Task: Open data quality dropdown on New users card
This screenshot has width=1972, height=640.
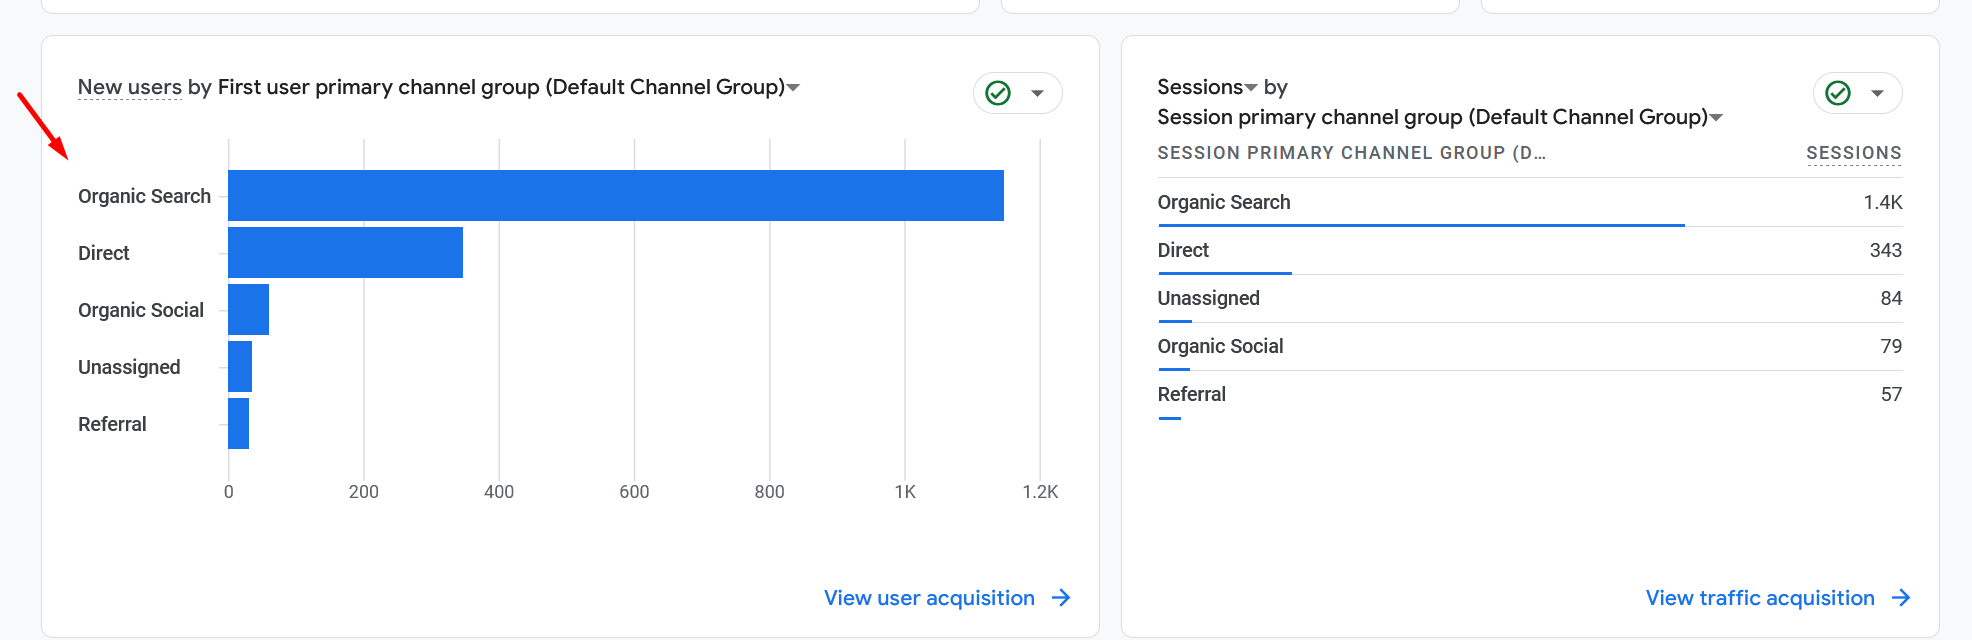Action: [1038, 93]
